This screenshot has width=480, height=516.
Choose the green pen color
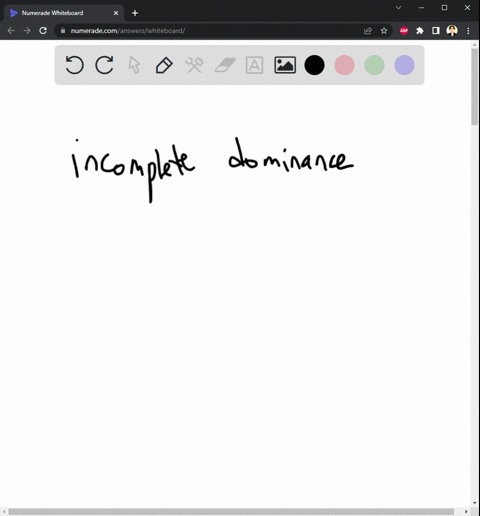click(x=374, y=65)
